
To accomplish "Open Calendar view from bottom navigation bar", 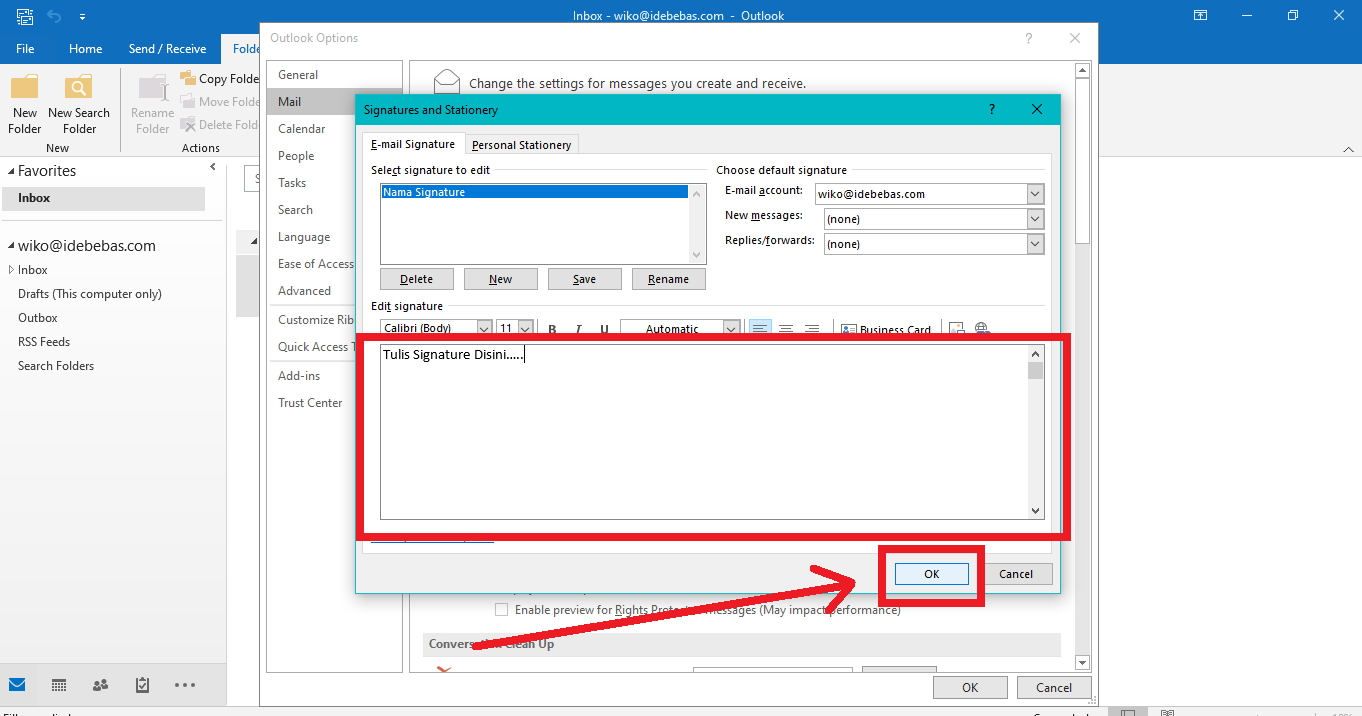I will [x=59, y=685].
